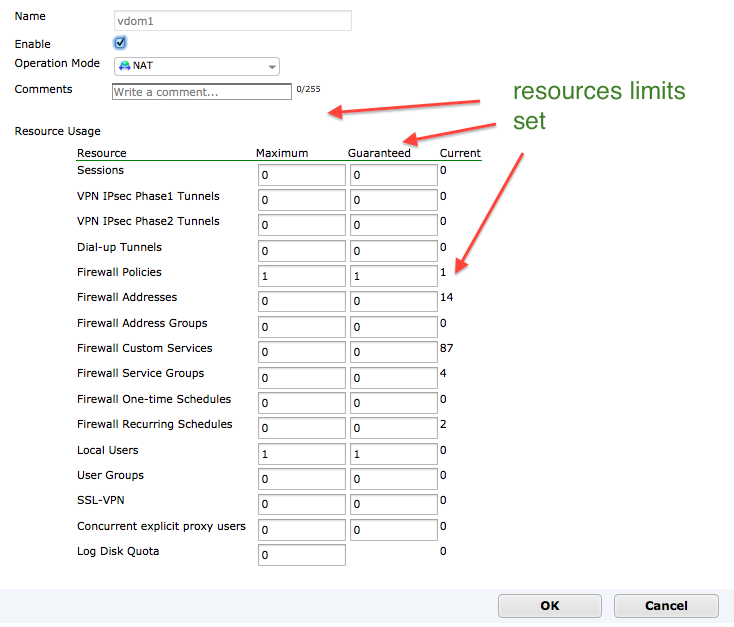Edit Firewall Custom Services Guaranteed field
Viewport: 734px width, 627px height.
(x=394, y=352)
